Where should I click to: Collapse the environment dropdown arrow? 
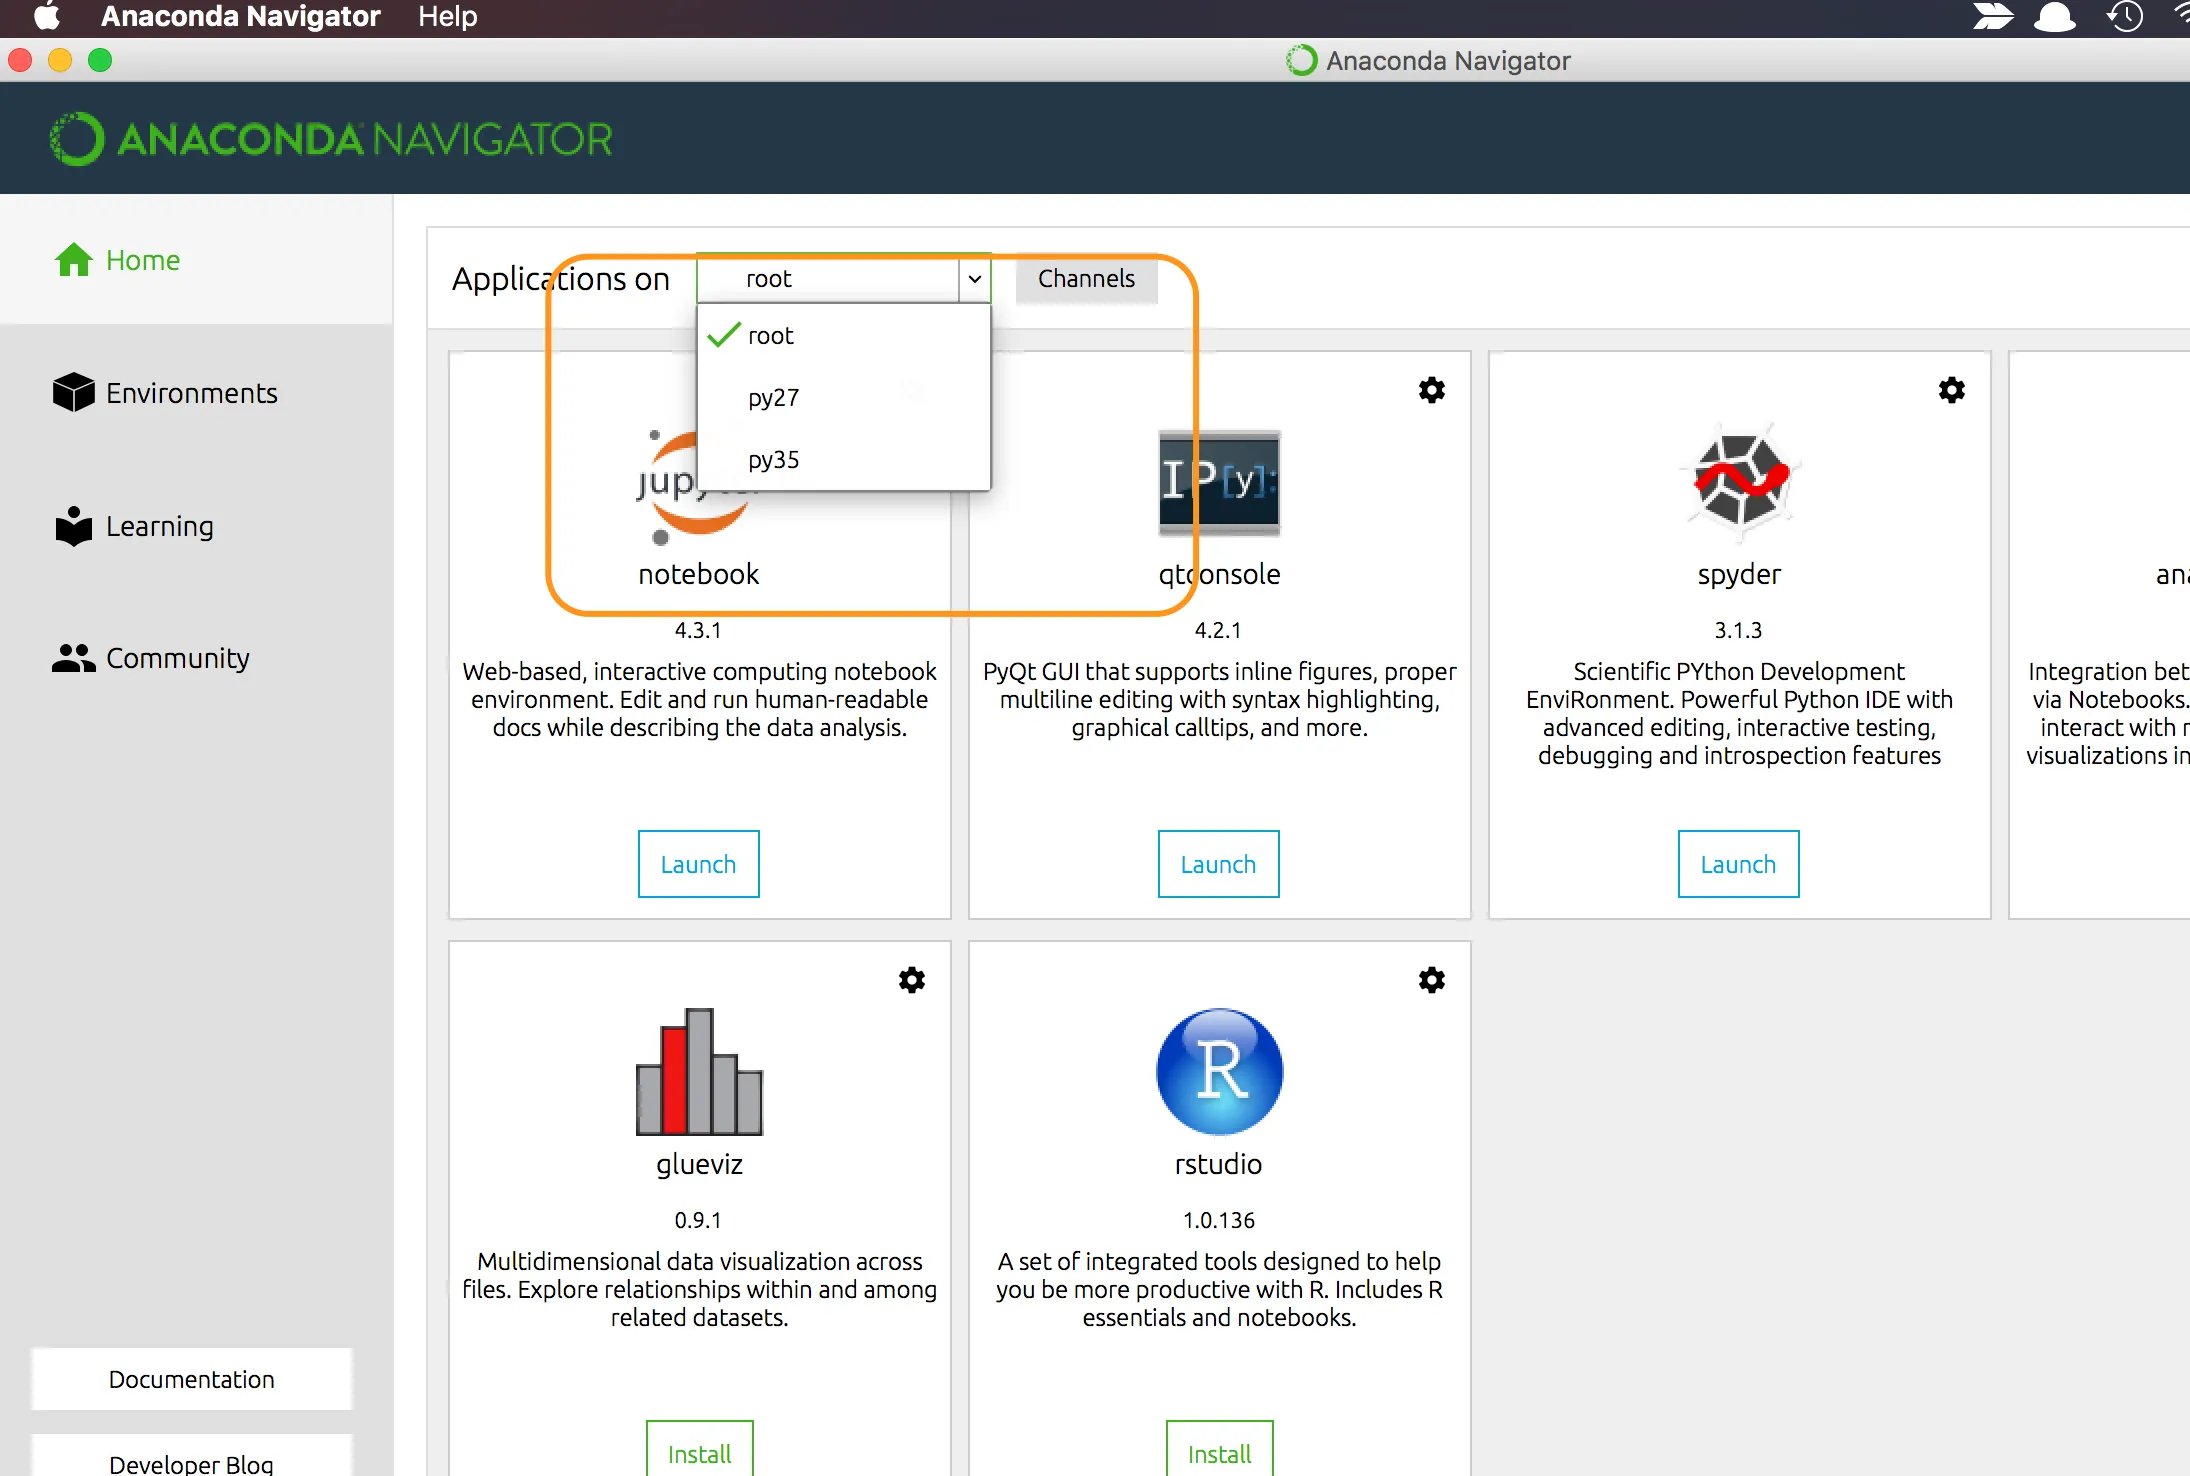click(975, 279)
